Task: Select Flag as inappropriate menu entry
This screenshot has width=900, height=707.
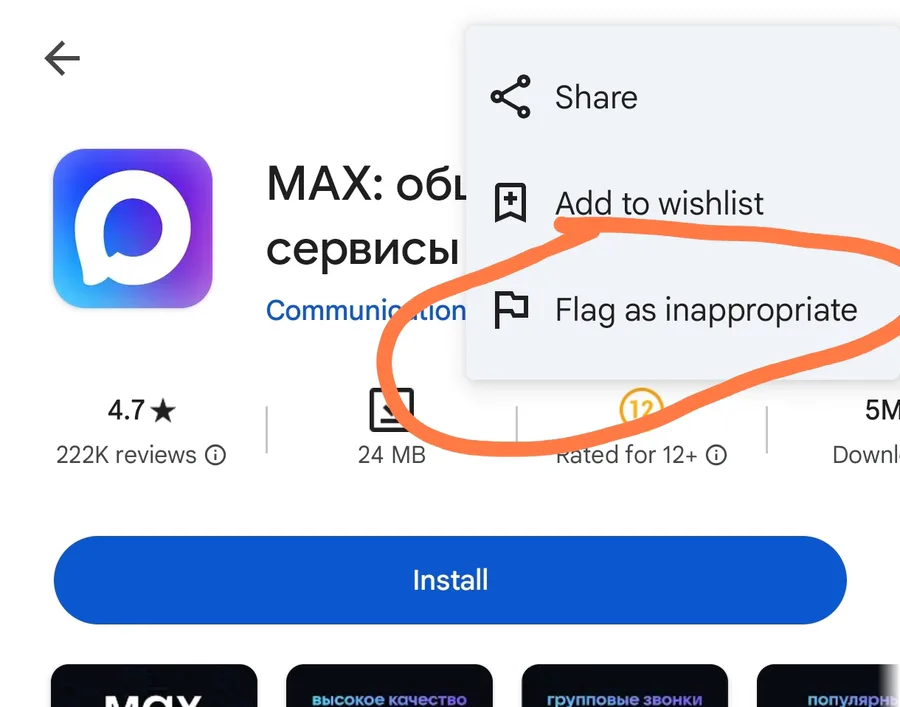Action: pyautogui.click(x=682, y=310)
